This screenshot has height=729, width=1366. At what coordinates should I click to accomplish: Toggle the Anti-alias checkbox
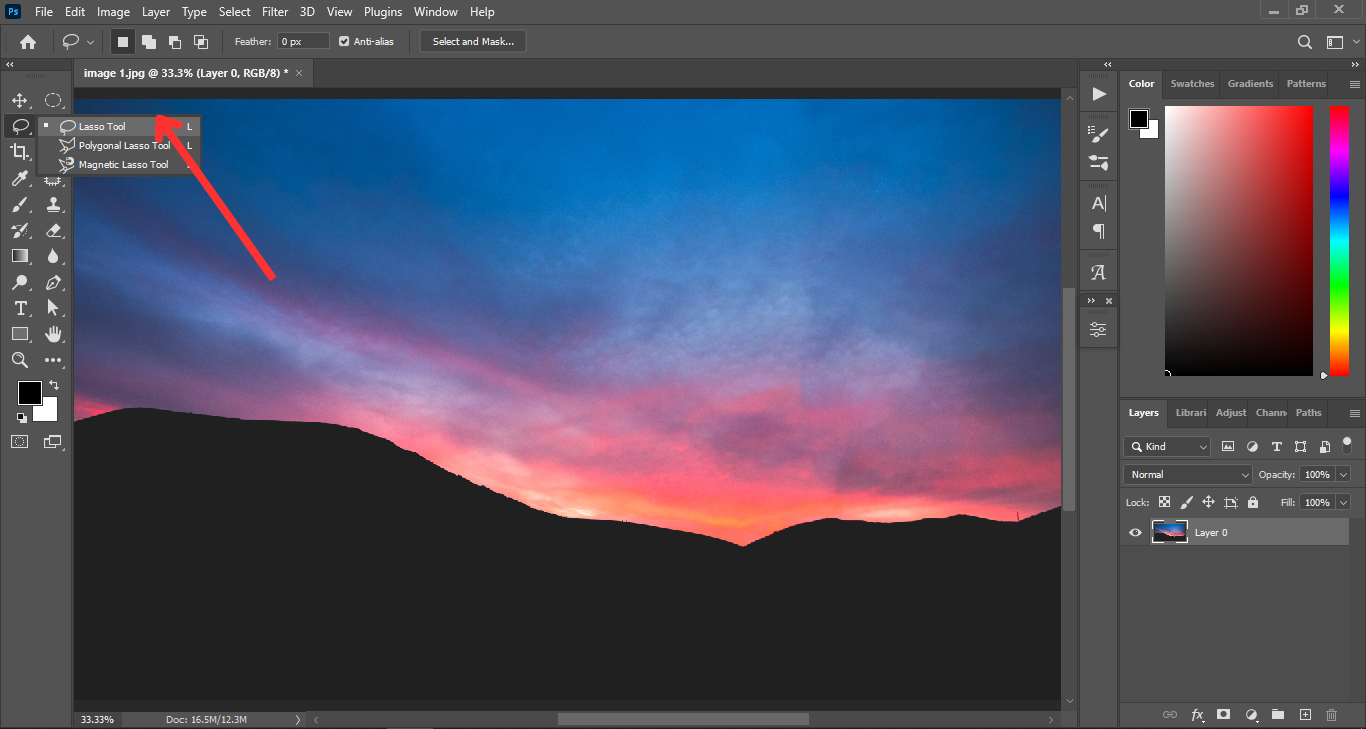pyautogui.click(x=344, y=42)
